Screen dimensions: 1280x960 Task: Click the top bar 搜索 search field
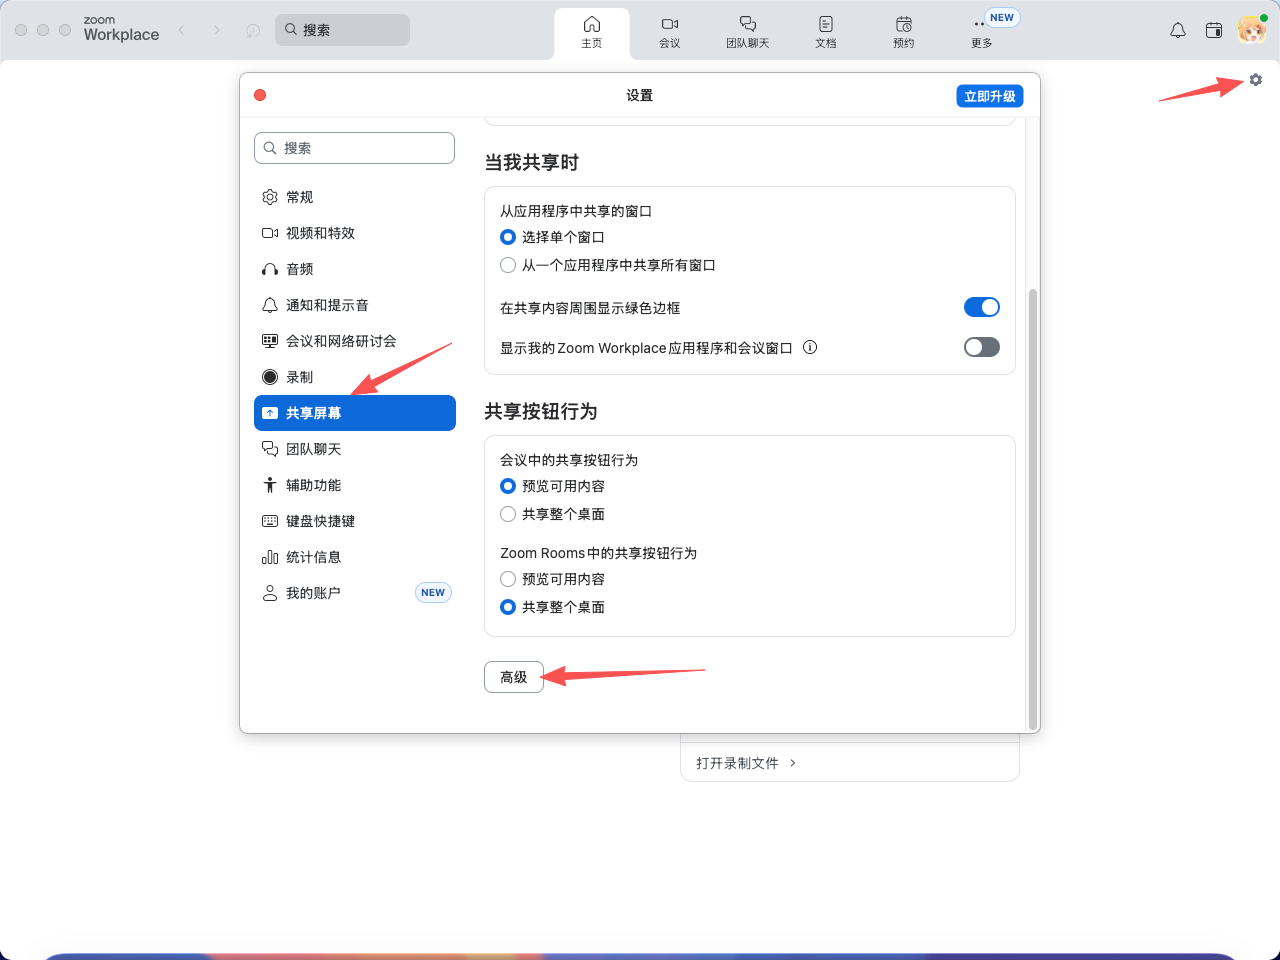pos(342,30)
